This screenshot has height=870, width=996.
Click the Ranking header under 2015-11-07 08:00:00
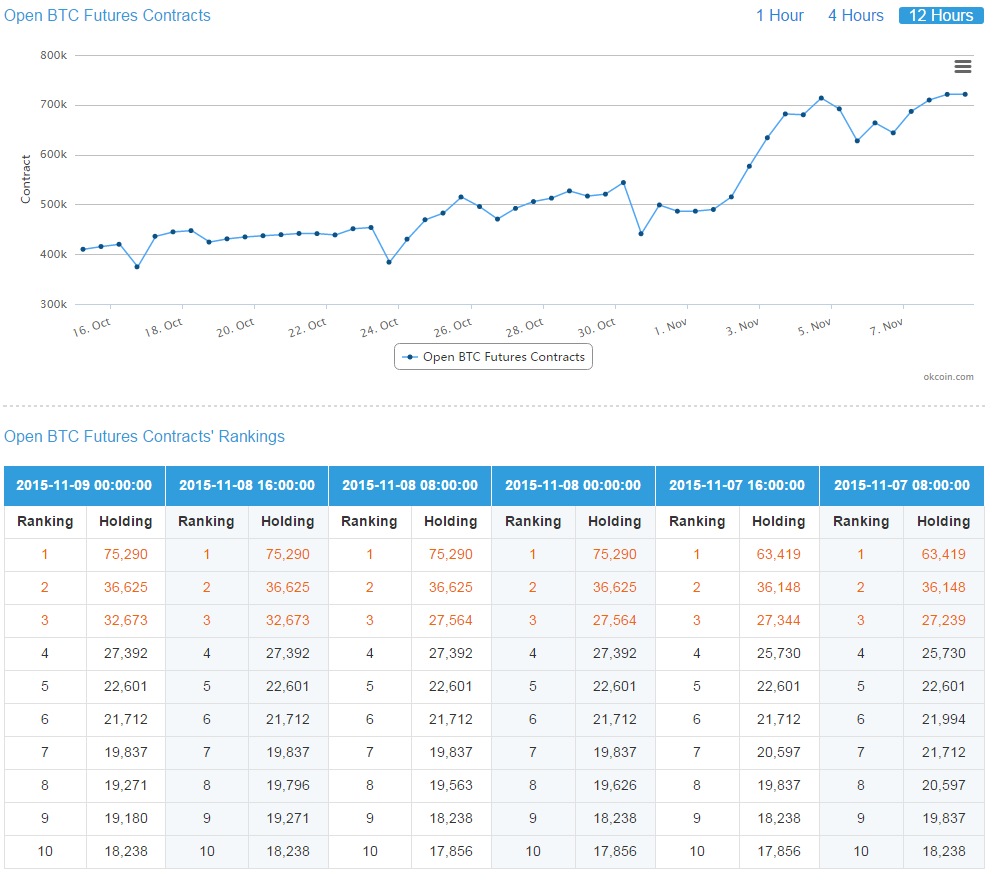(861, 521)
